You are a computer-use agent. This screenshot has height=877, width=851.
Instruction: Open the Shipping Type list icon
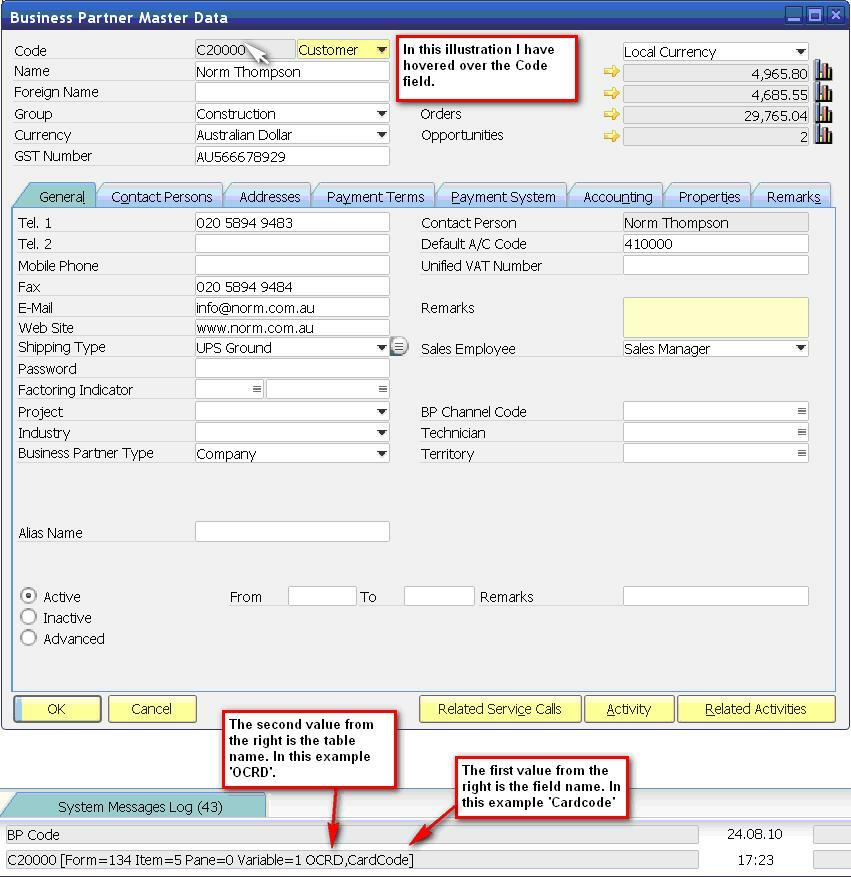(399, 347)
